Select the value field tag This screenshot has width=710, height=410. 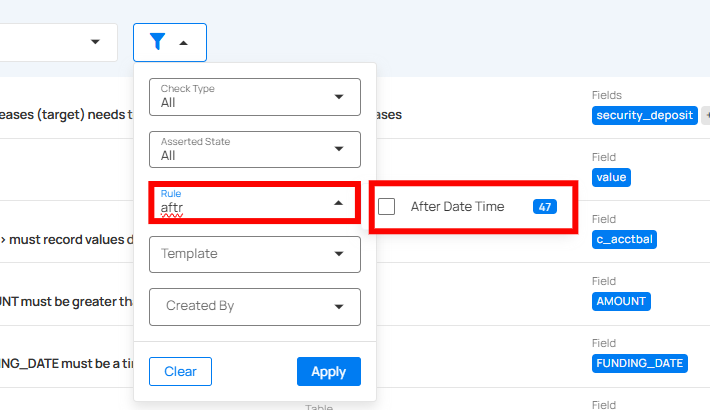click(x=611, y=177)
